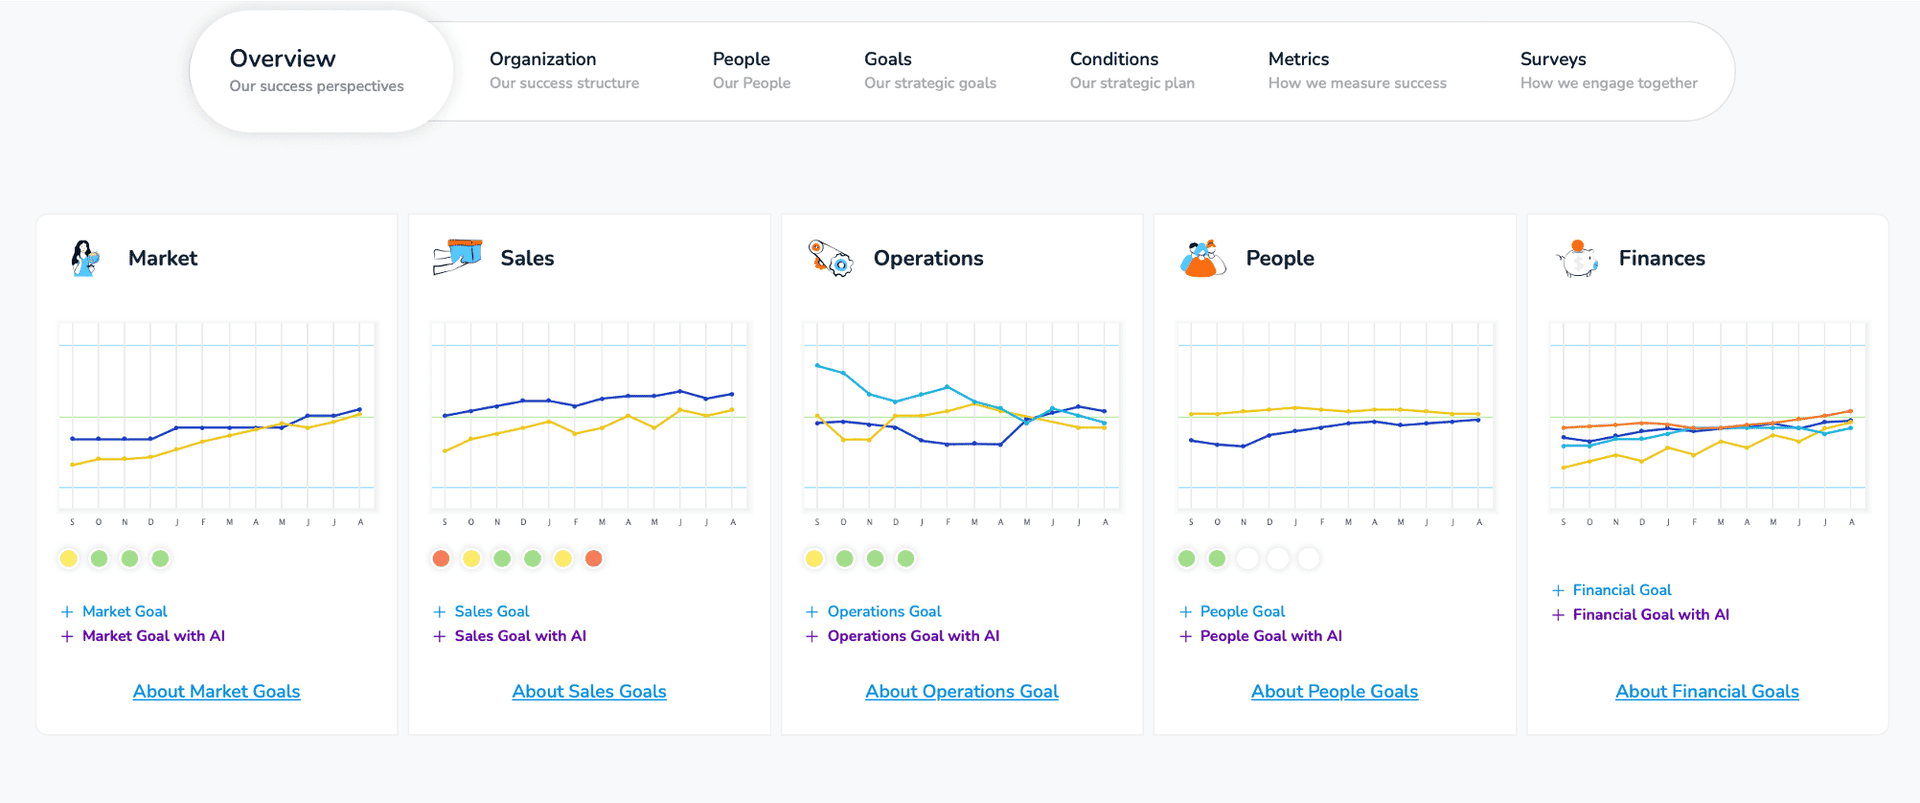This screenshot has width=1920, height=803.
Task: Select the yellow status dot under Market chart
Action: click(x=68, y=558)
